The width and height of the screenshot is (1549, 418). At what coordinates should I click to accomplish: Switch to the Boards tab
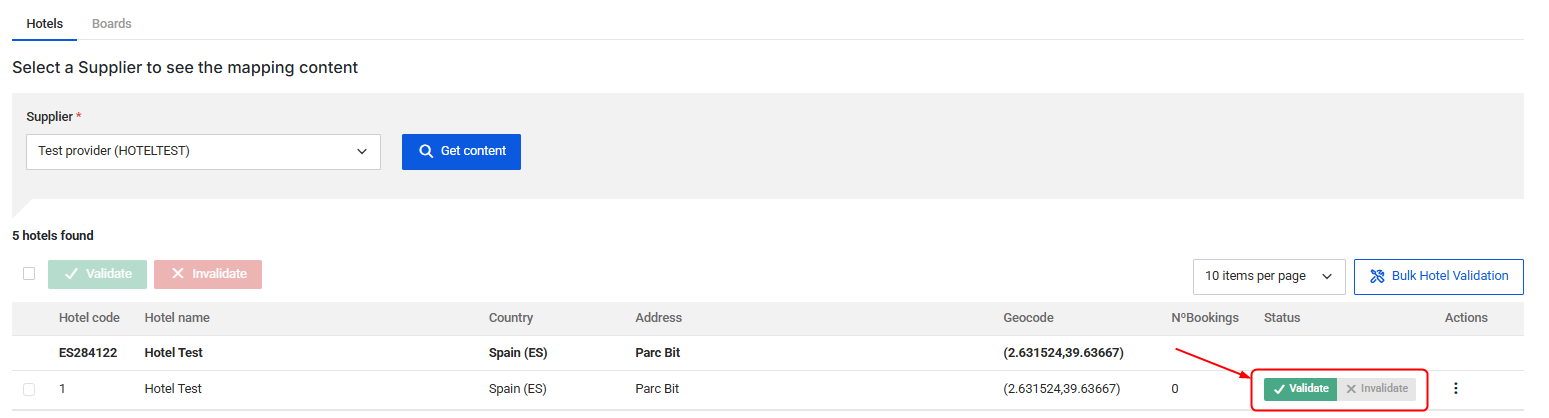point(112,23)
